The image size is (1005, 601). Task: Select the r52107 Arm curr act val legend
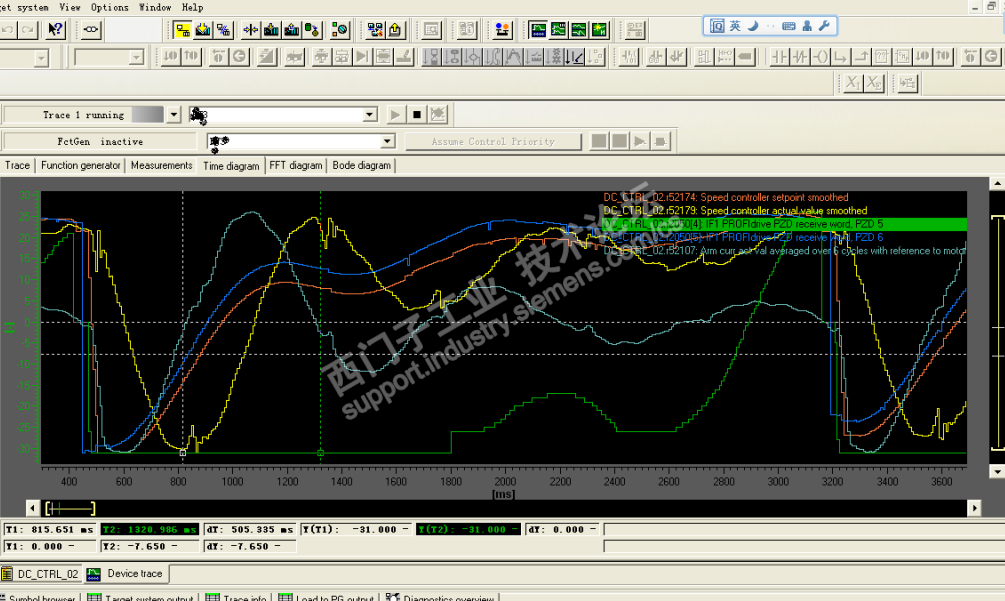[784, 251]
